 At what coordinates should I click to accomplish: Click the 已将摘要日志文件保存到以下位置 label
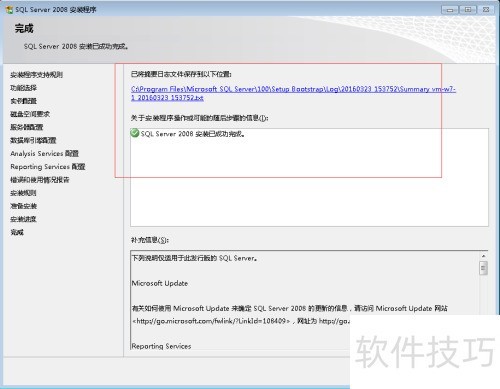coord(181,74)
